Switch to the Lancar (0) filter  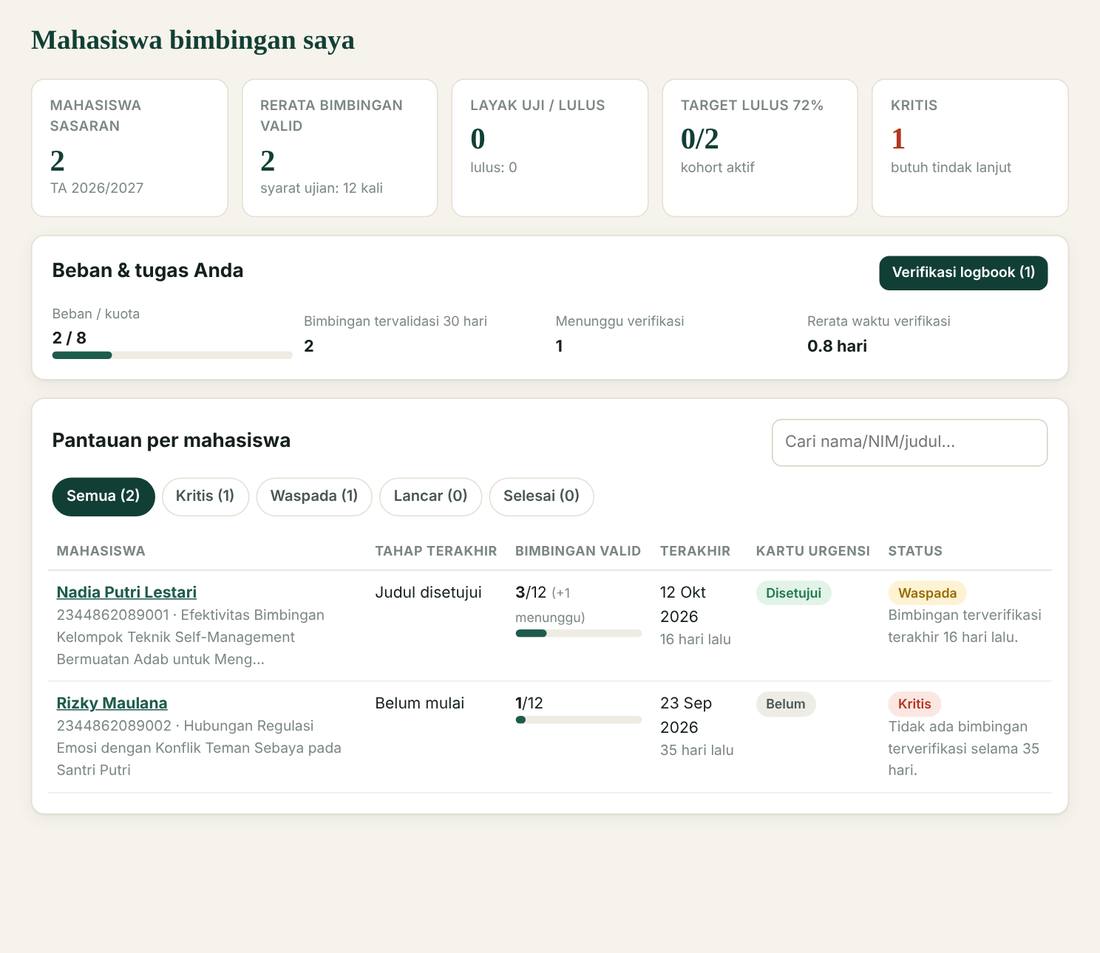pyautogui.click(x=430, y=496)
